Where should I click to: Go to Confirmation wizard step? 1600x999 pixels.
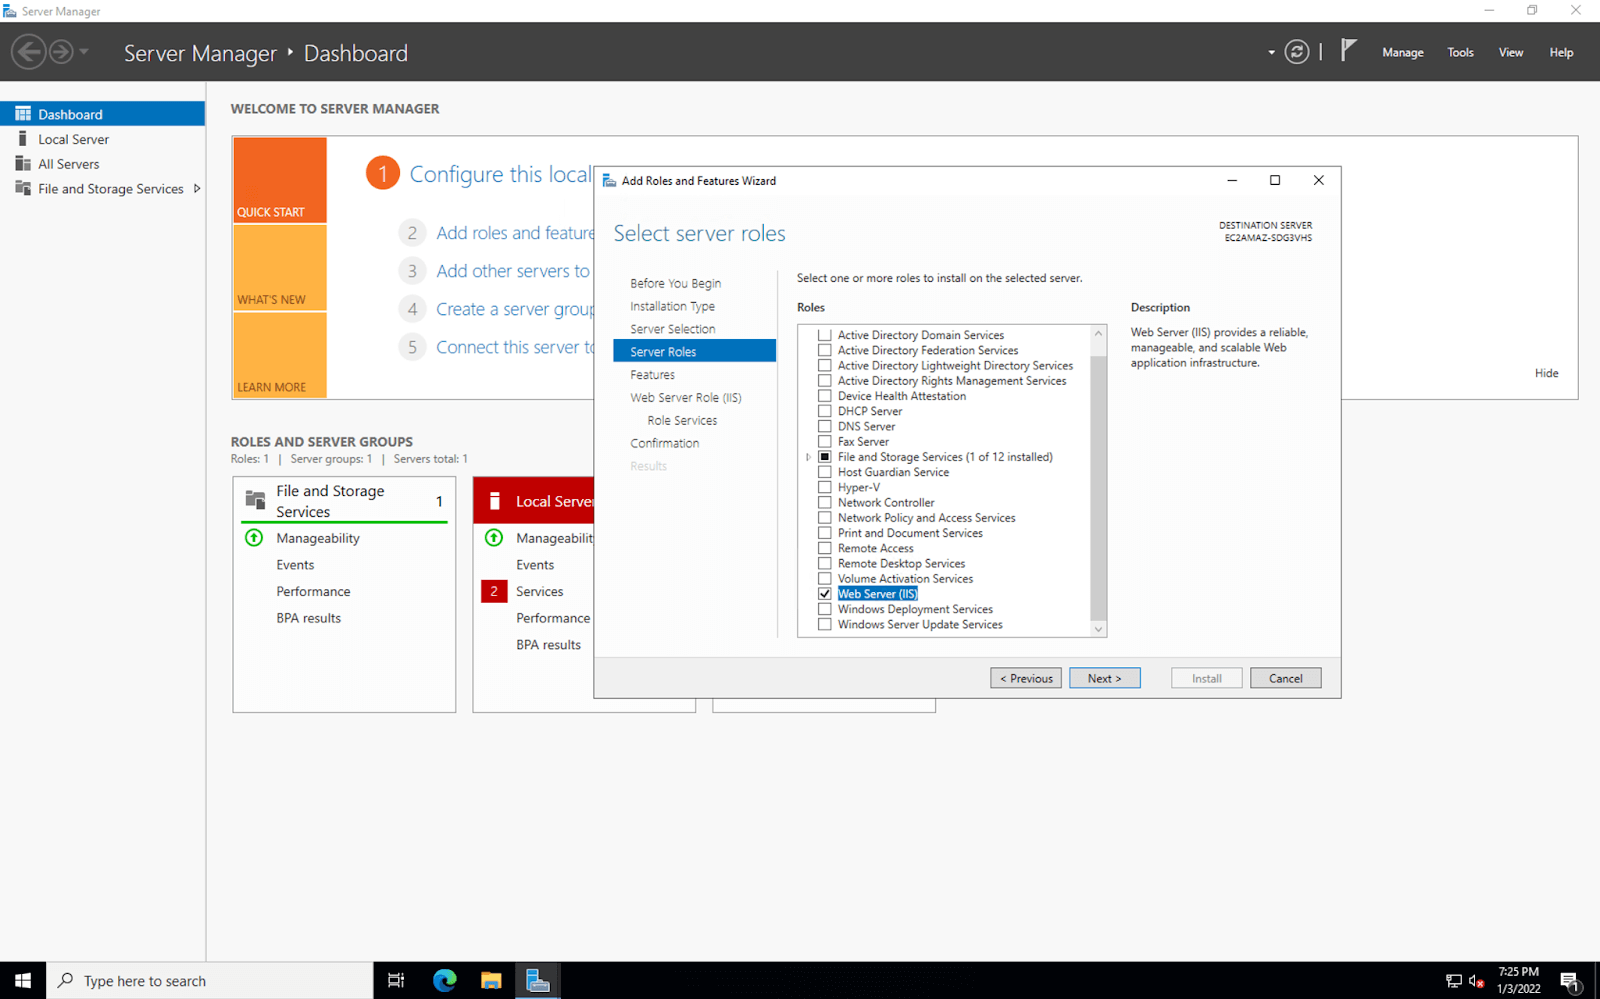tap(664, 443)
